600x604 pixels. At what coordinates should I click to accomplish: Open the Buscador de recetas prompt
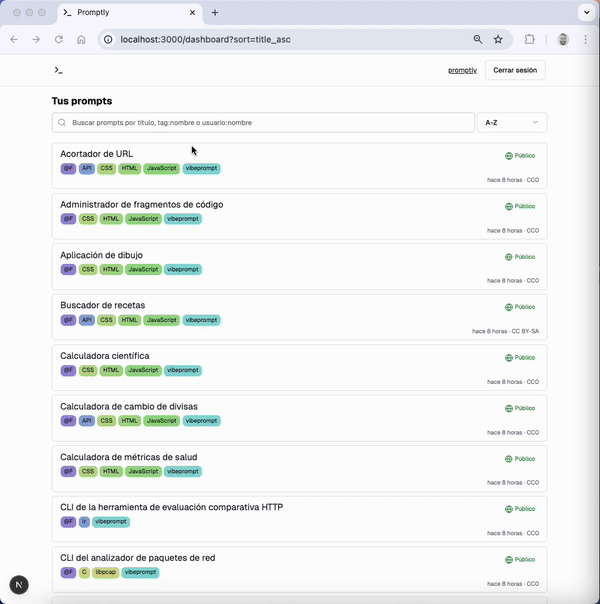[102, 305]
